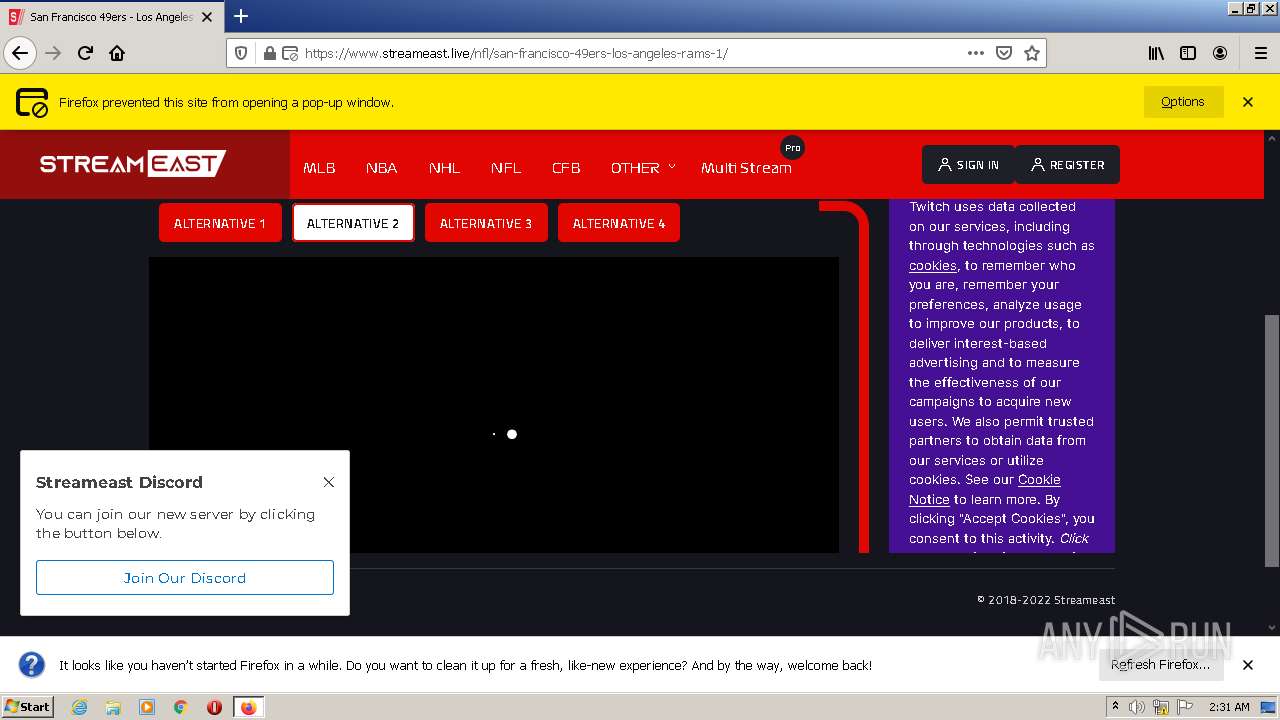Open Firefox account icon

point(1220,53)
